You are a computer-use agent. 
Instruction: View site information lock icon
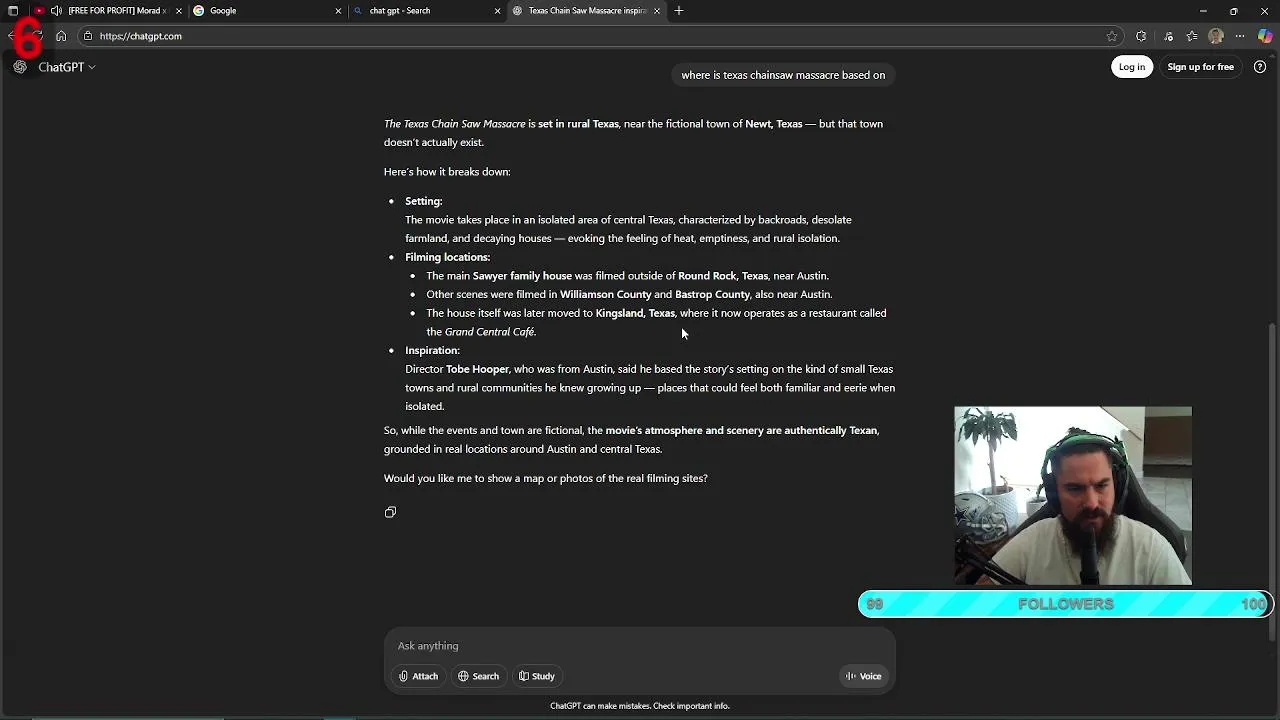pos(88,36)
